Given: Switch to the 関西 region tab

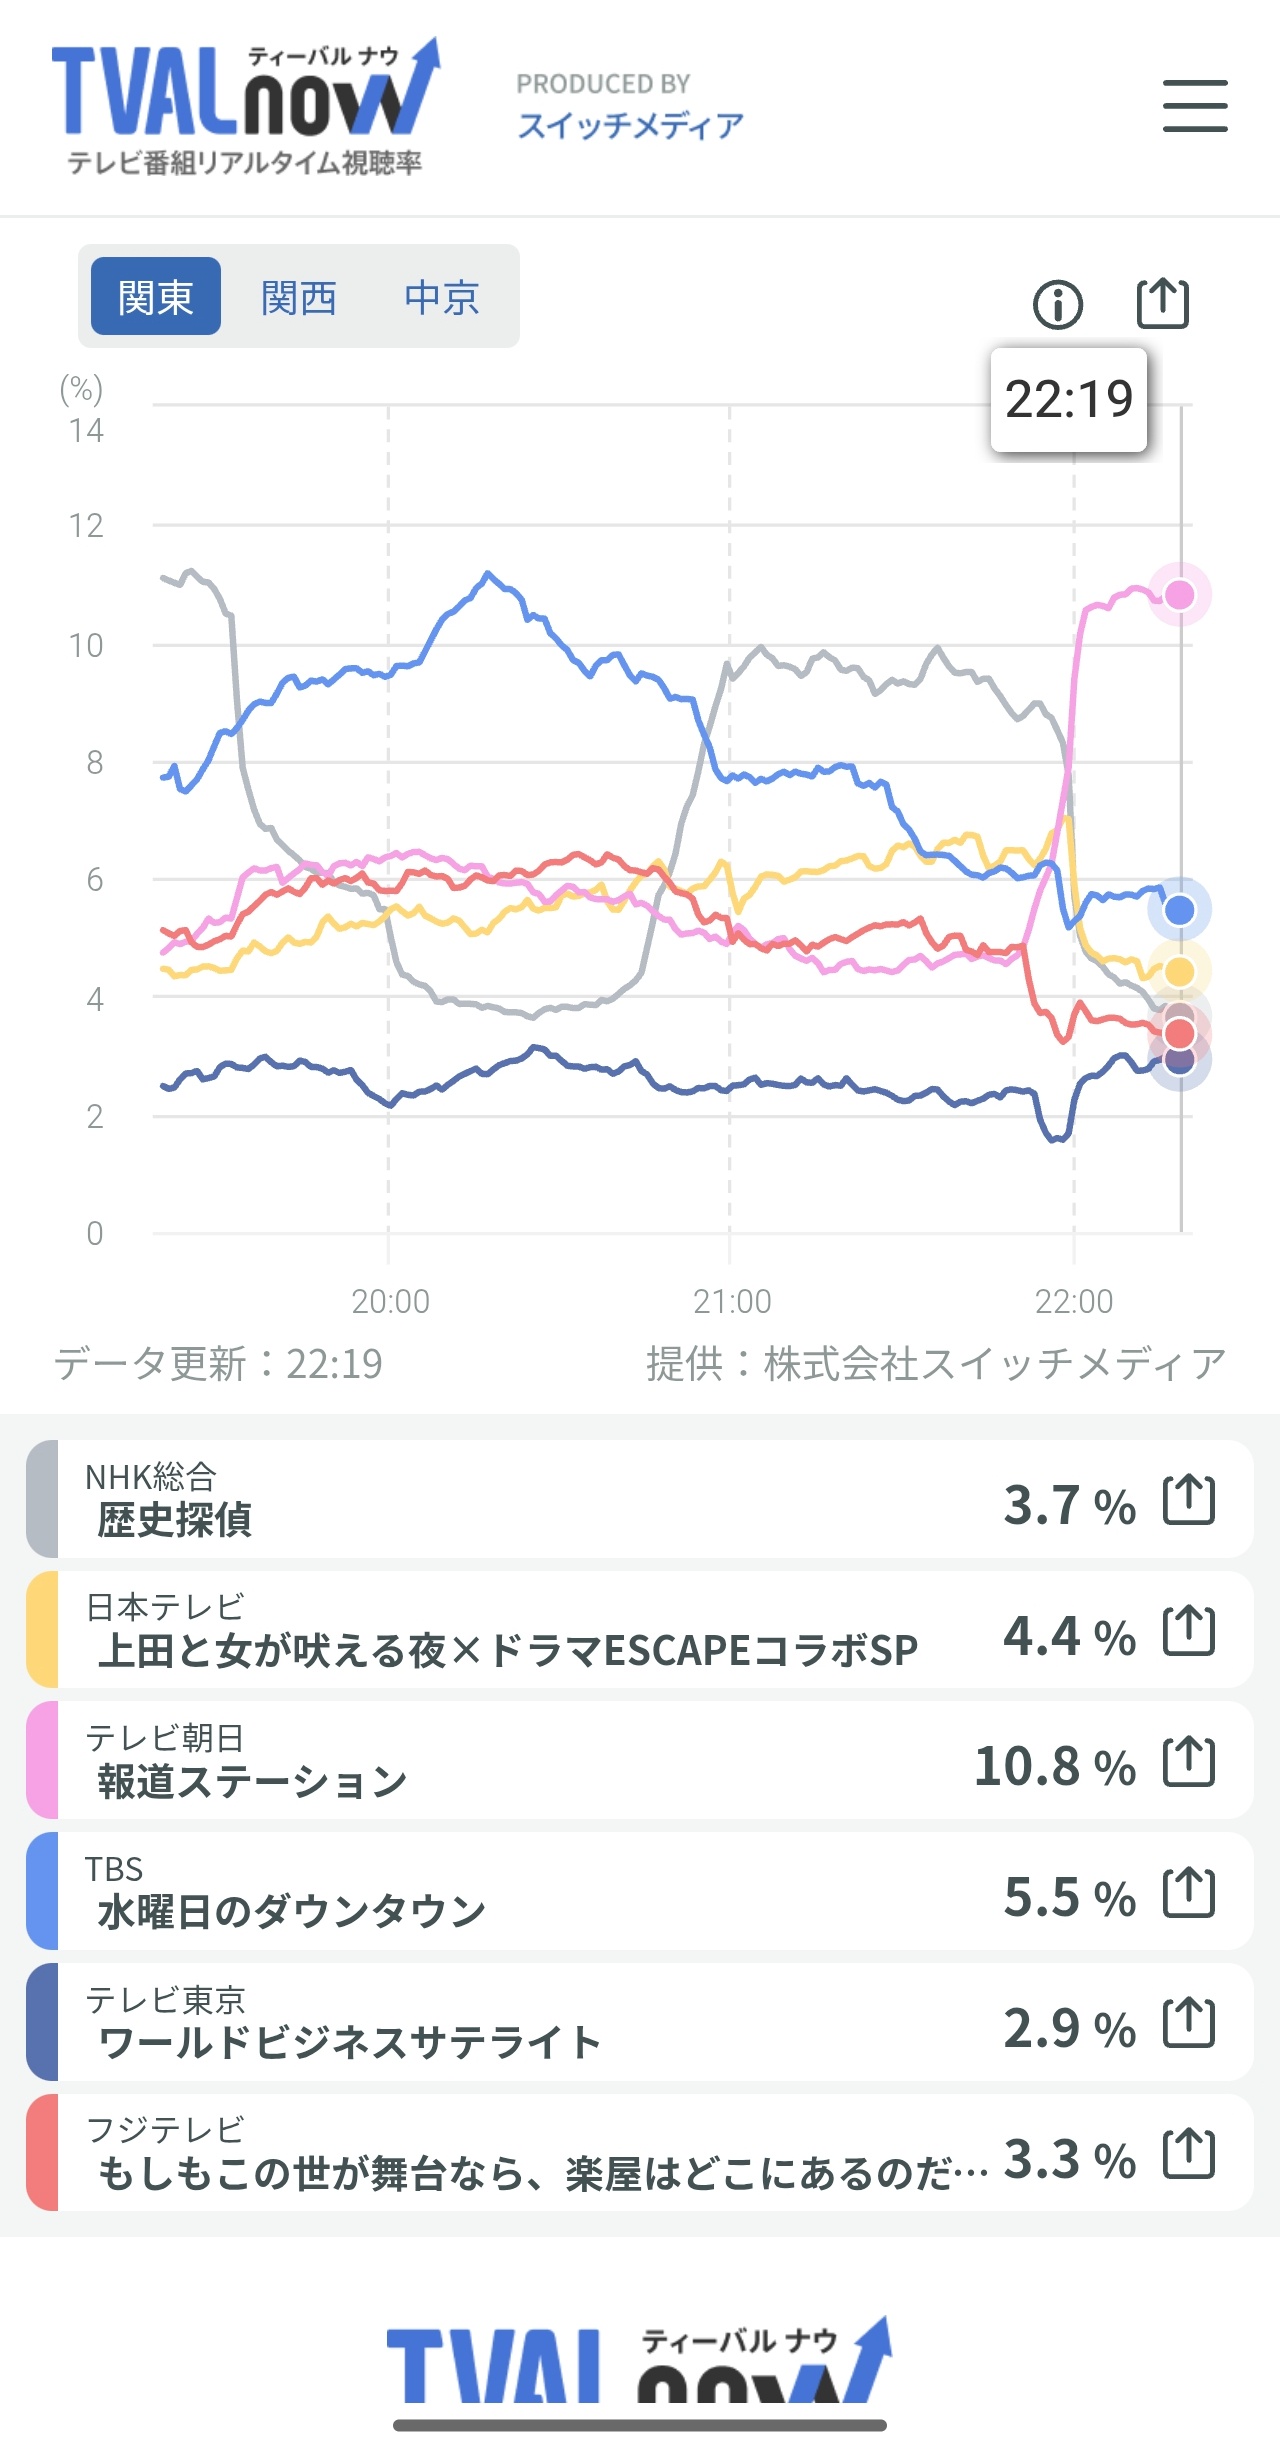Looking at the screenshot, I should [x=298, y=297].
